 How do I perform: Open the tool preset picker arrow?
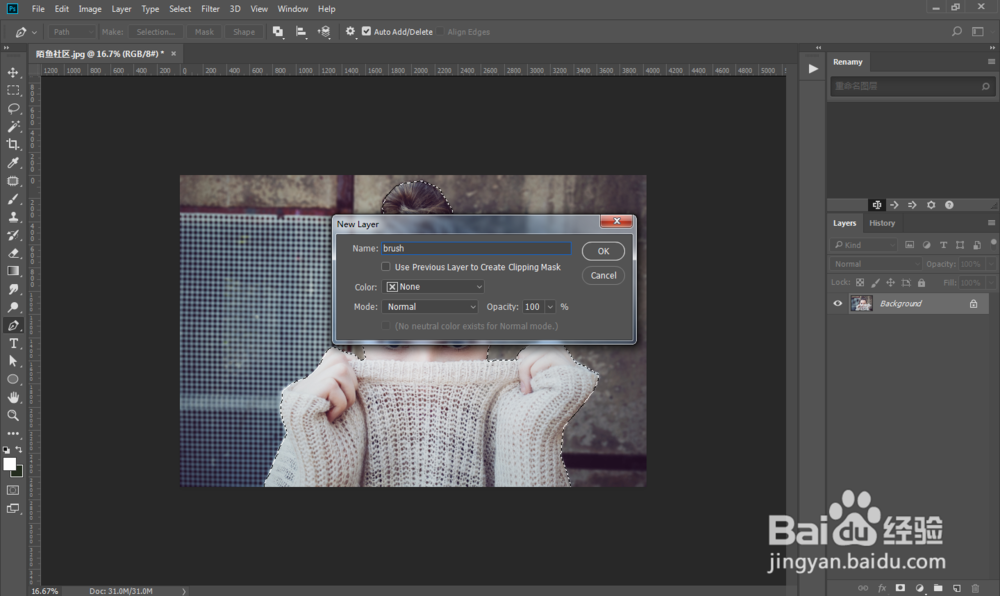(34, 32)
